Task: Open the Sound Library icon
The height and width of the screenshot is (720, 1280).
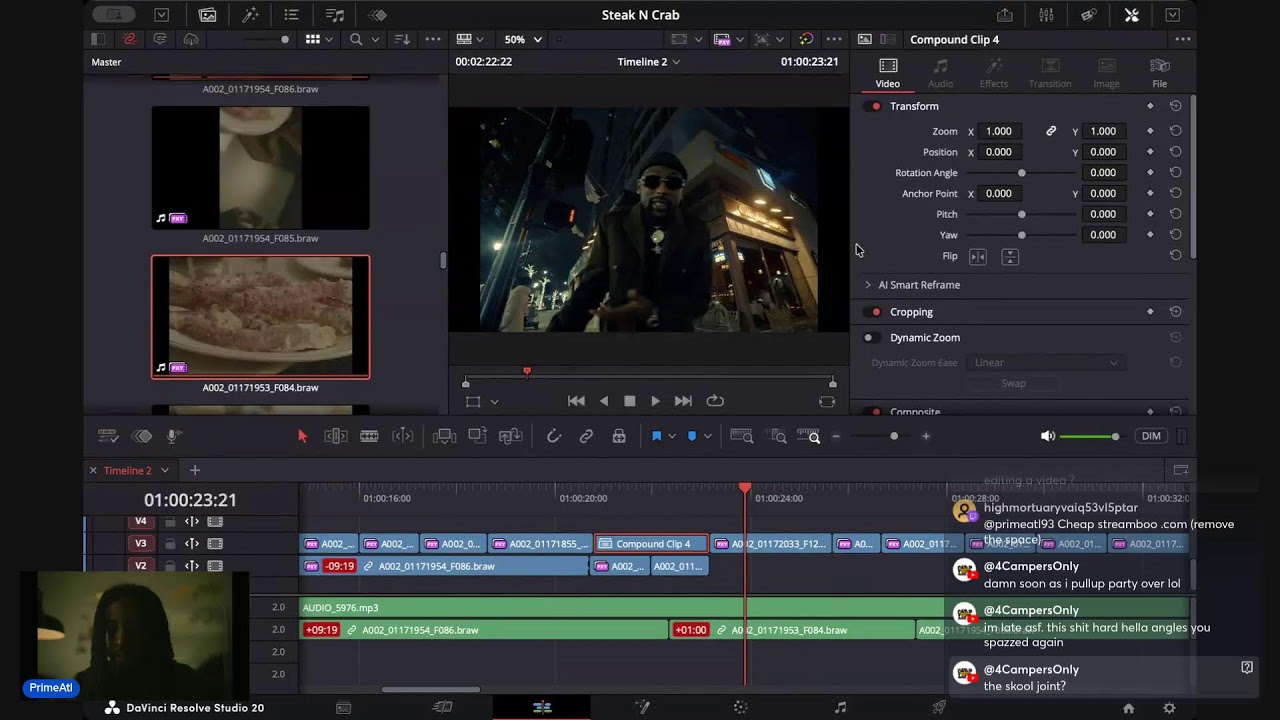Action: [335, 15]
